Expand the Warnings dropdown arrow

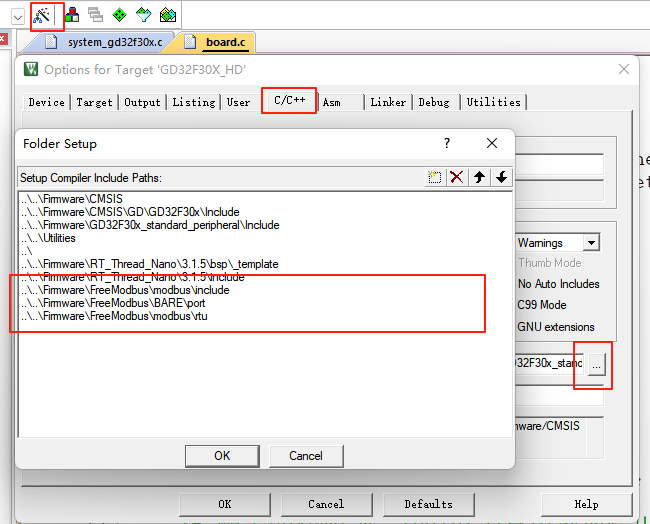click(x=592, y=243)
